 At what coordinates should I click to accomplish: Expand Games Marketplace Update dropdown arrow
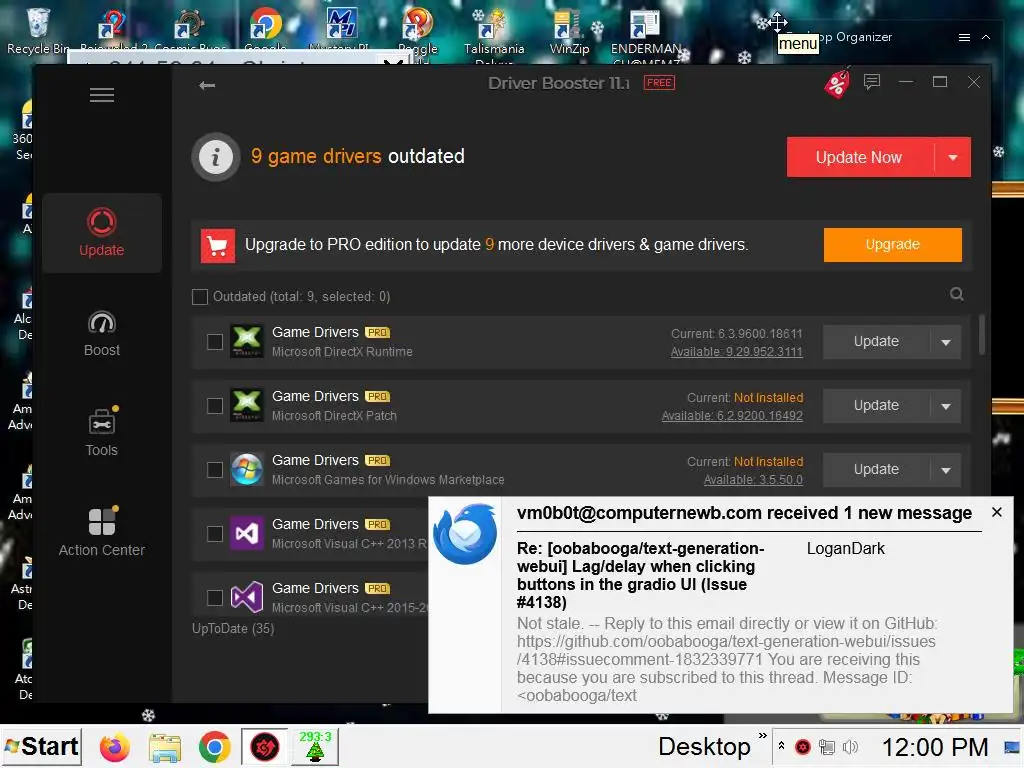tap(946, 470)
